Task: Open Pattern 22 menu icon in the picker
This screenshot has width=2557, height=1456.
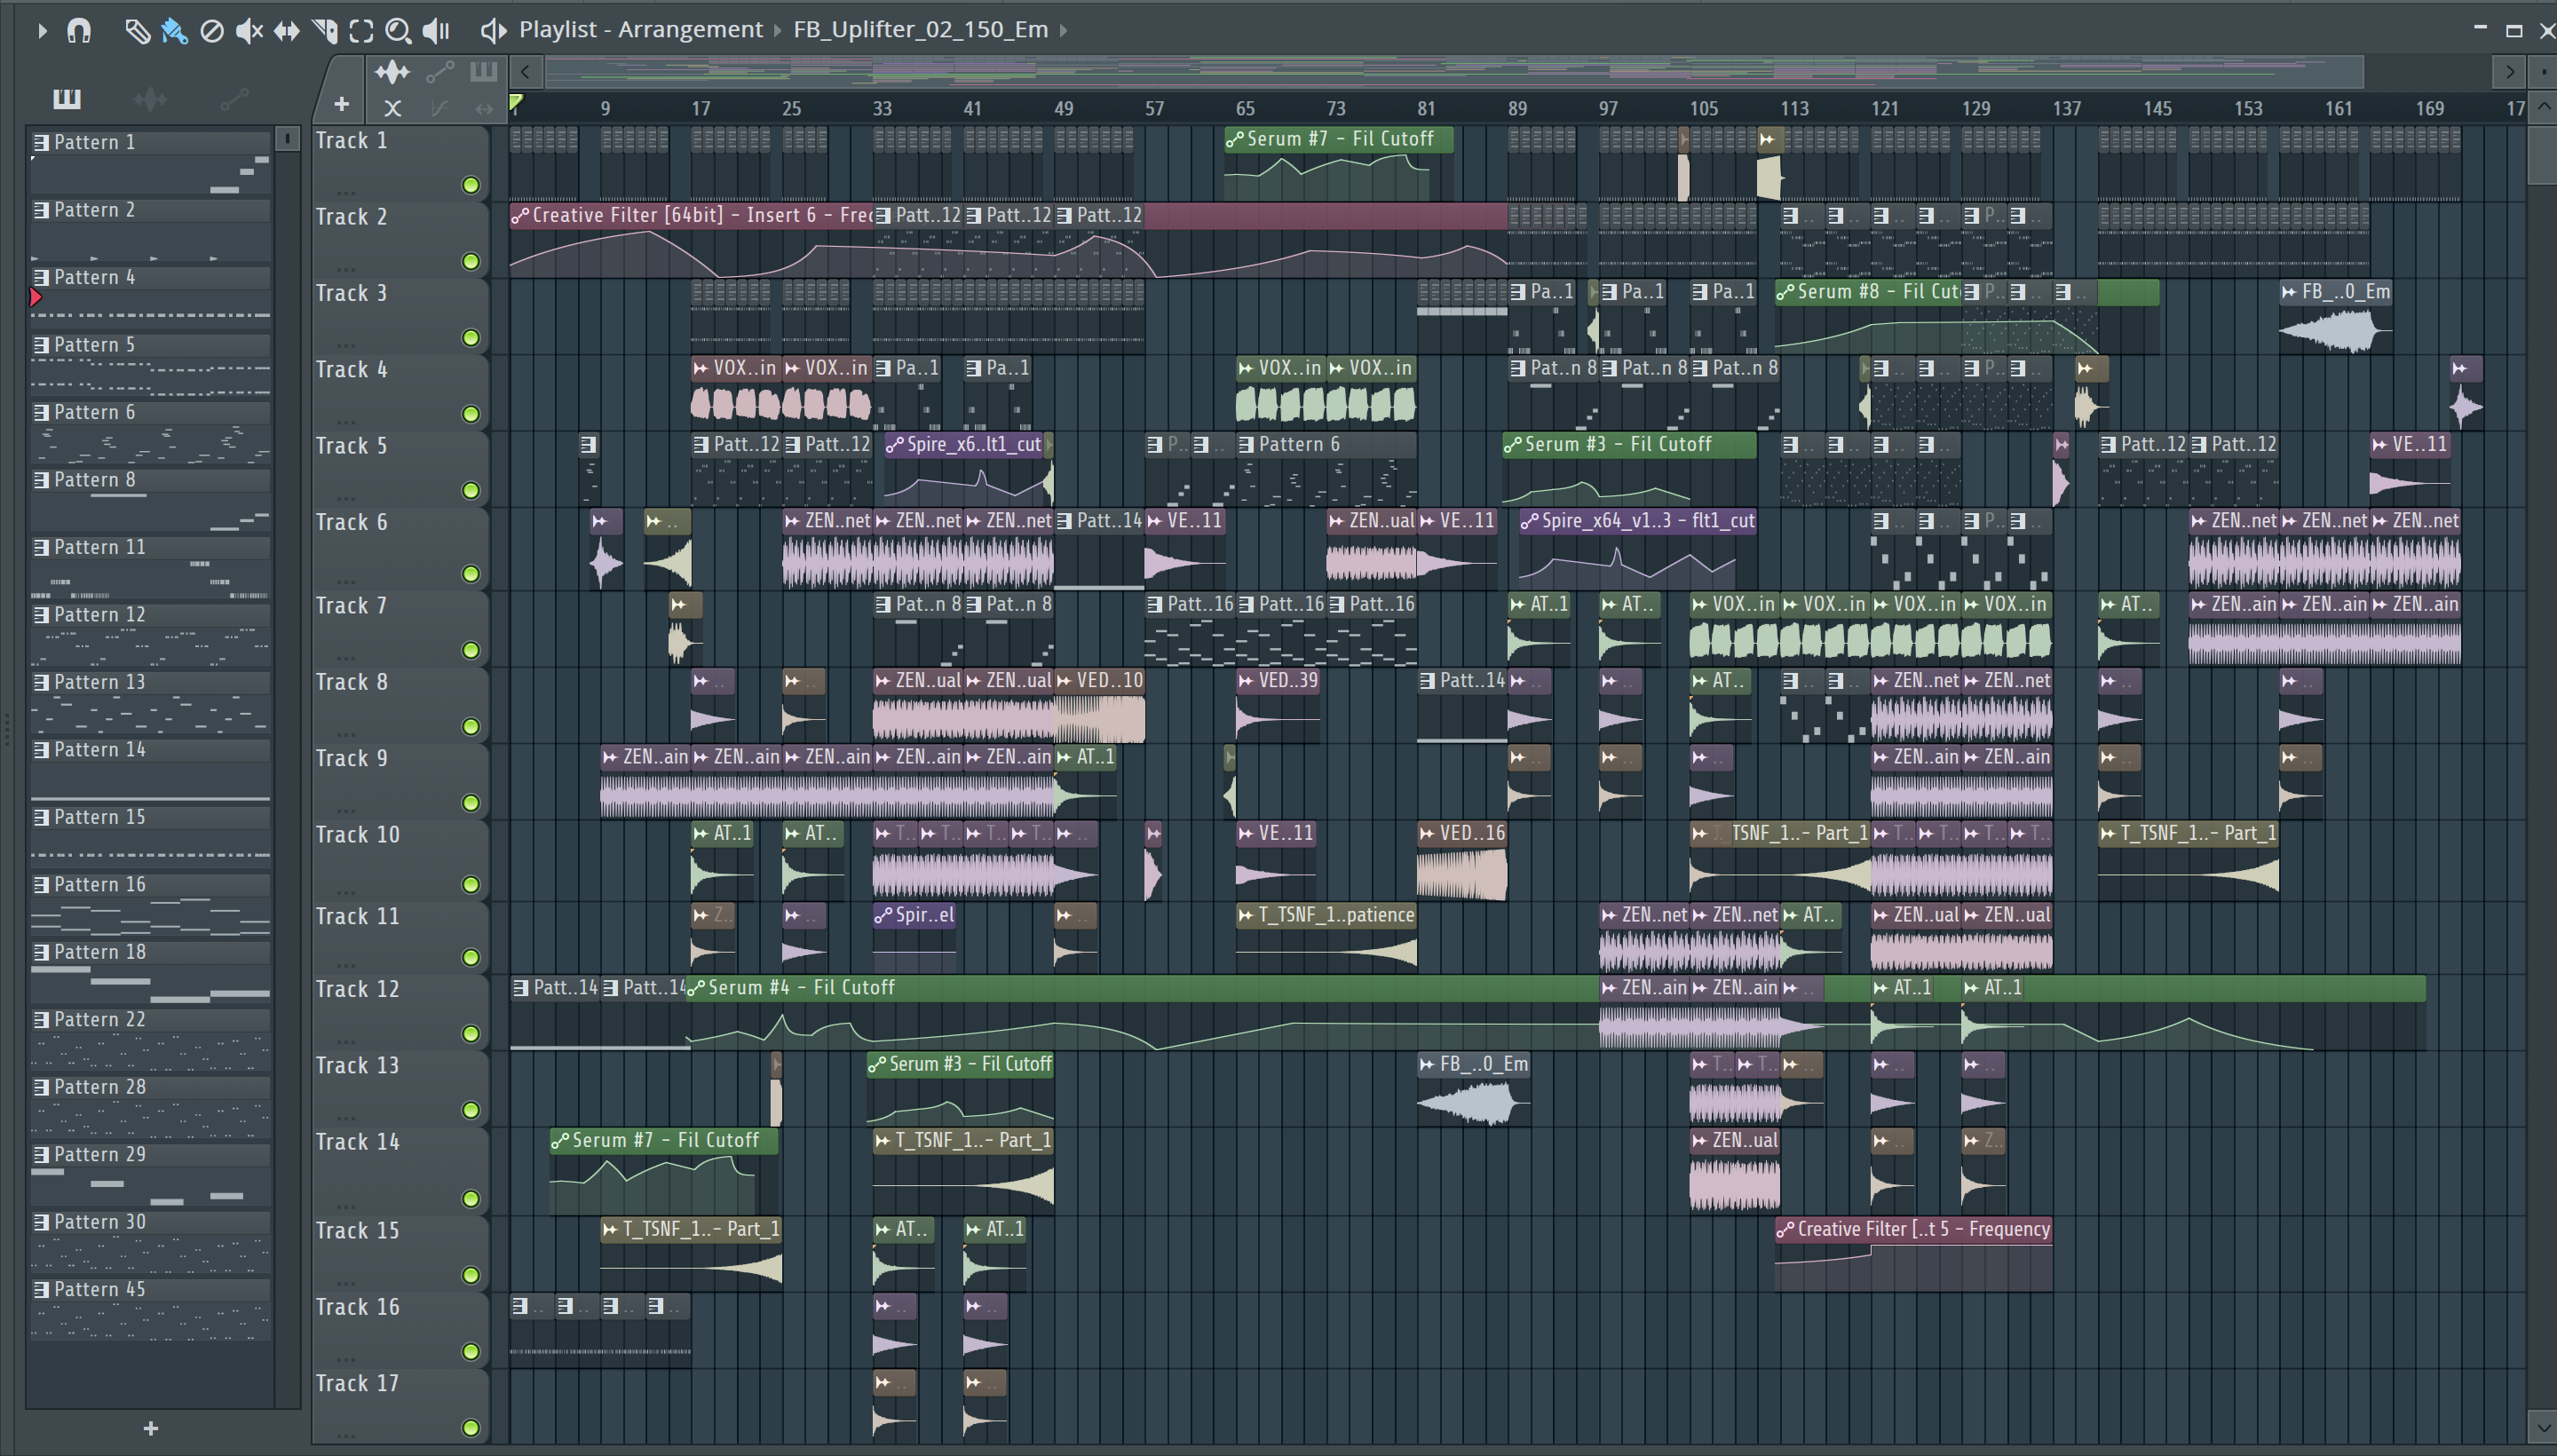Action: (41, 1019)
